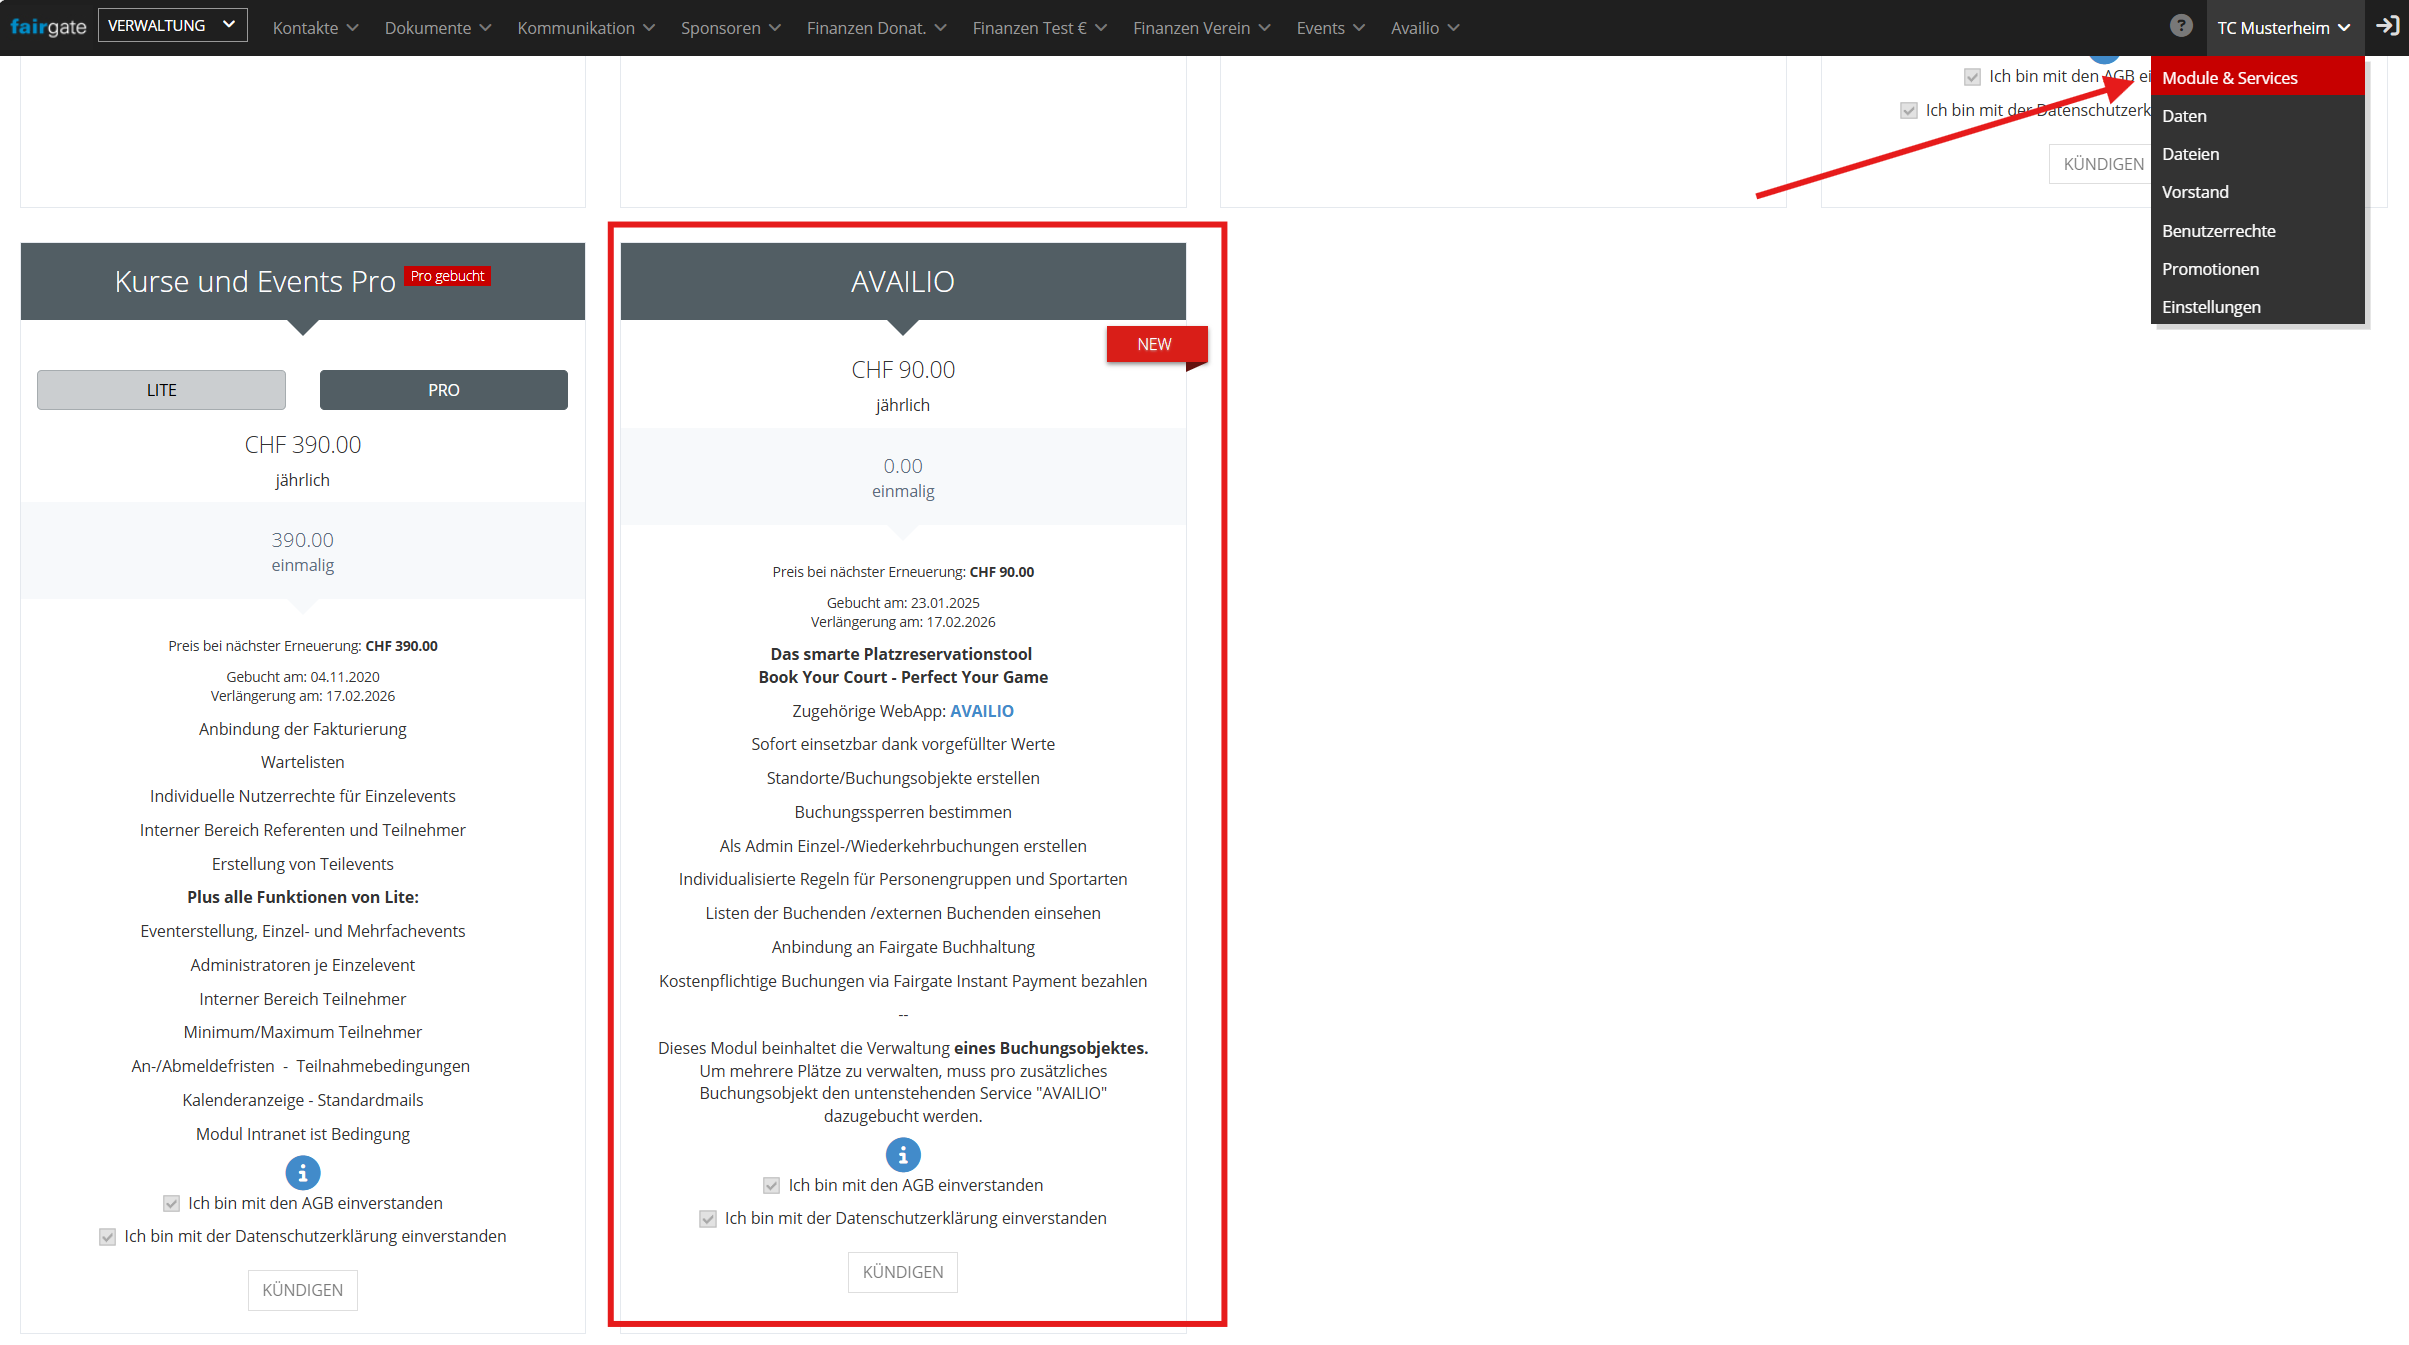This screenshot has width=2409, height=1345.
Task: Select Benutzerrechte from the dropdown menu
Action: coord(2218,231)
